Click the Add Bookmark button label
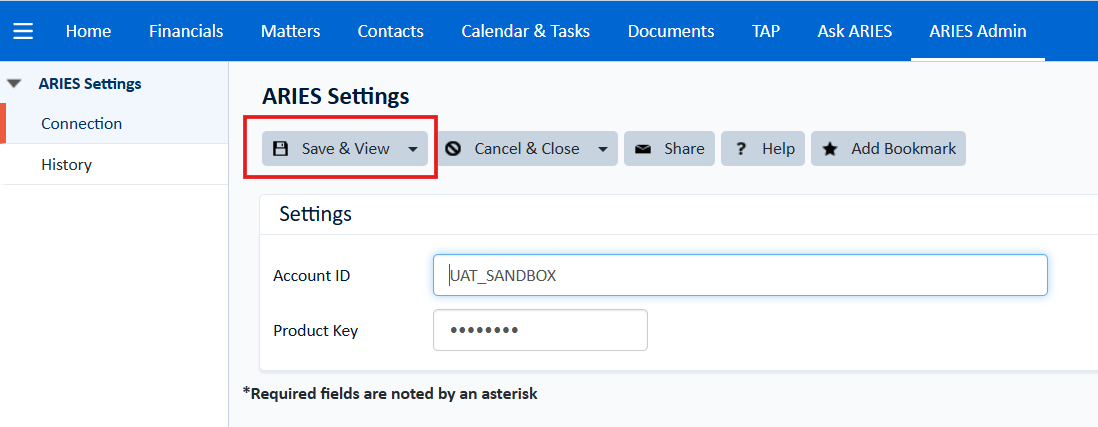The width and height of the screenshot is (1098, 427). (x=903, y=149)
